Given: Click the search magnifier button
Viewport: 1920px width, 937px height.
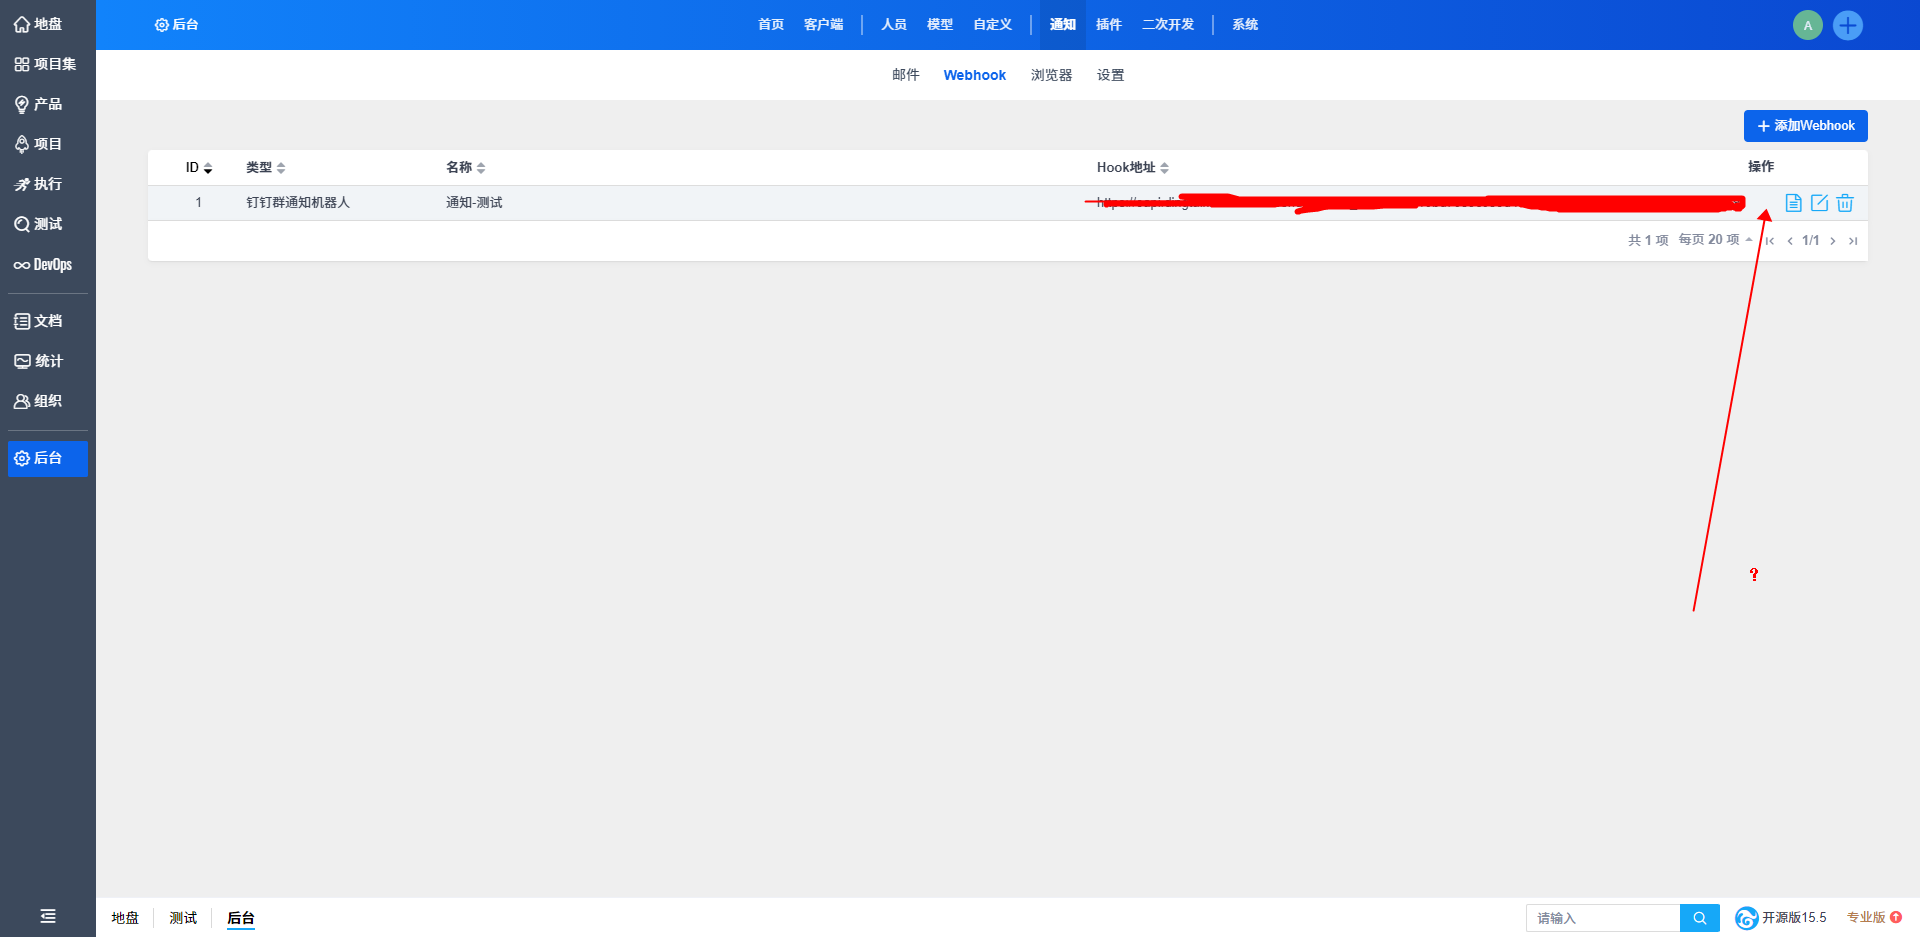Looking at the screenshot, I should [x=1699, y=918].
